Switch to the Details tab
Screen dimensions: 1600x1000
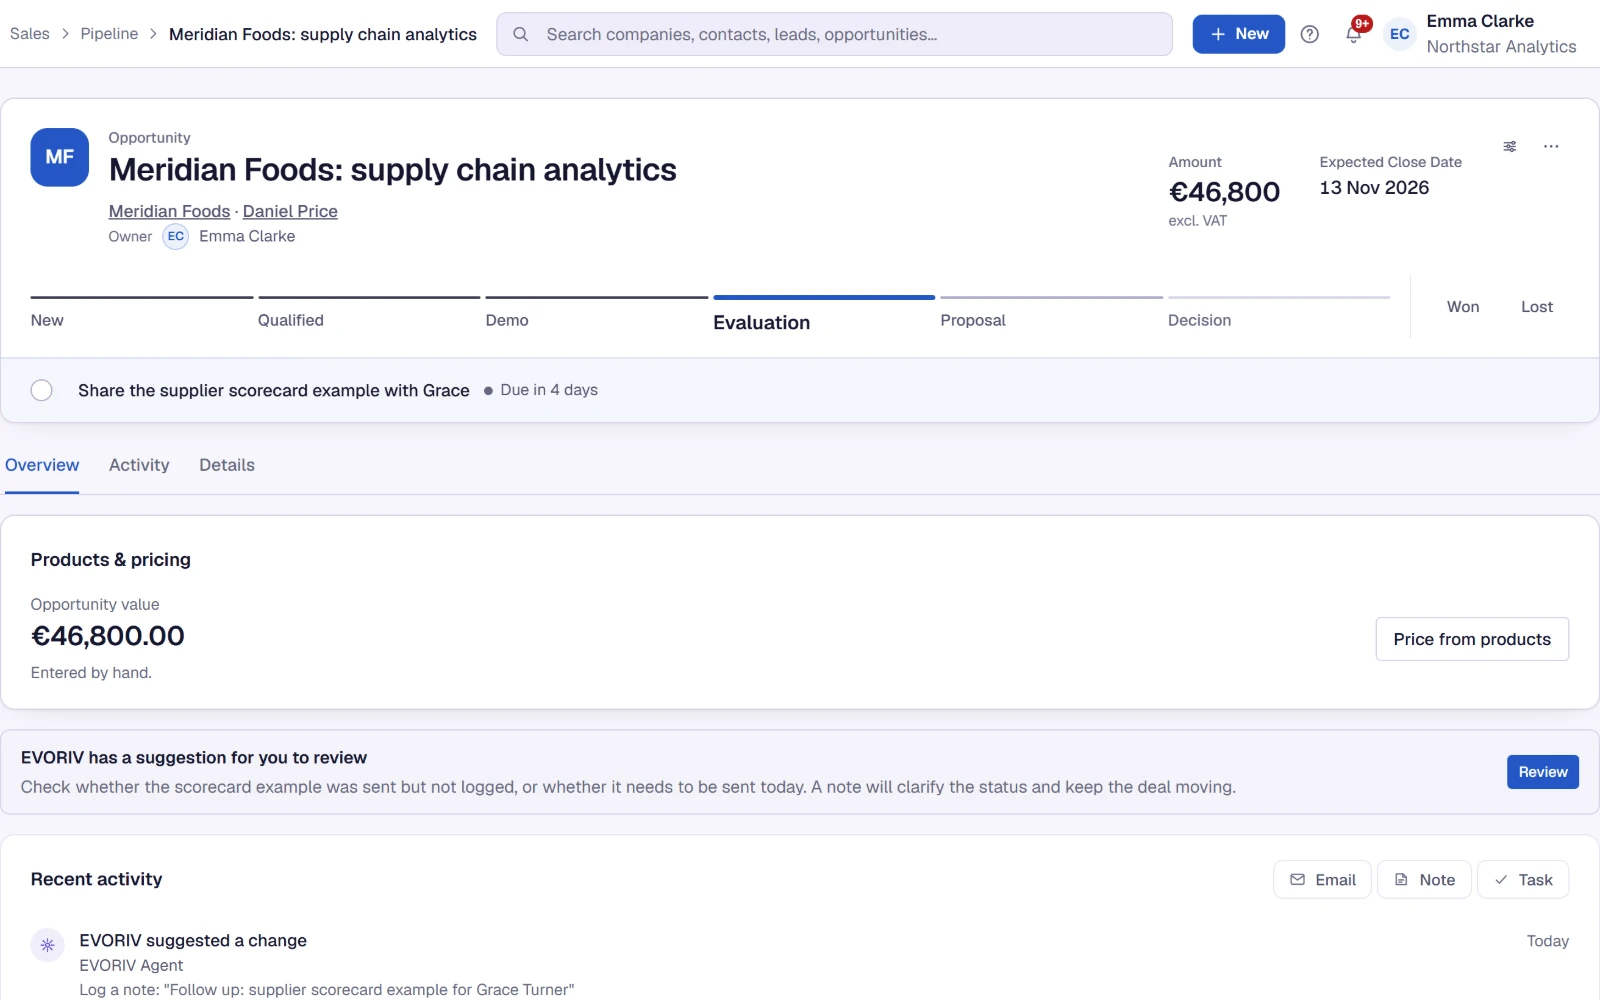coord(227,465)
